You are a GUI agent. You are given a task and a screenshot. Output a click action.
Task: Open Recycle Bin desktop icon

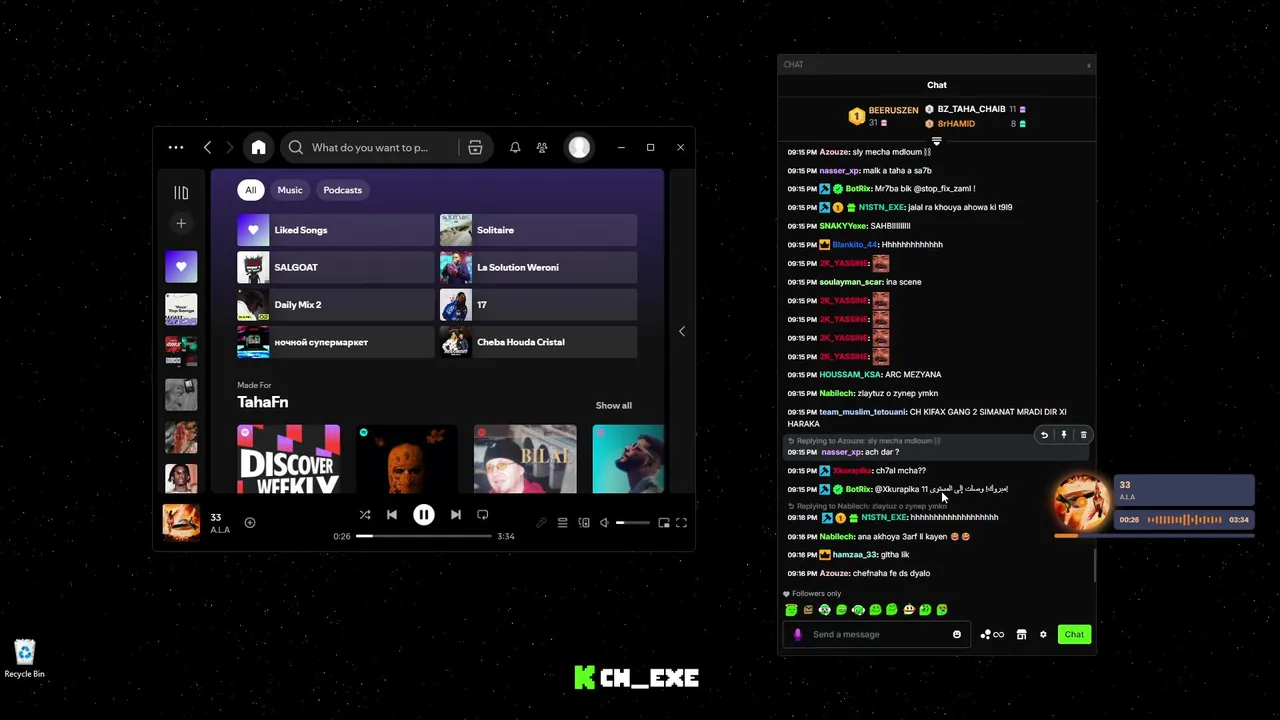click(24, 659)
